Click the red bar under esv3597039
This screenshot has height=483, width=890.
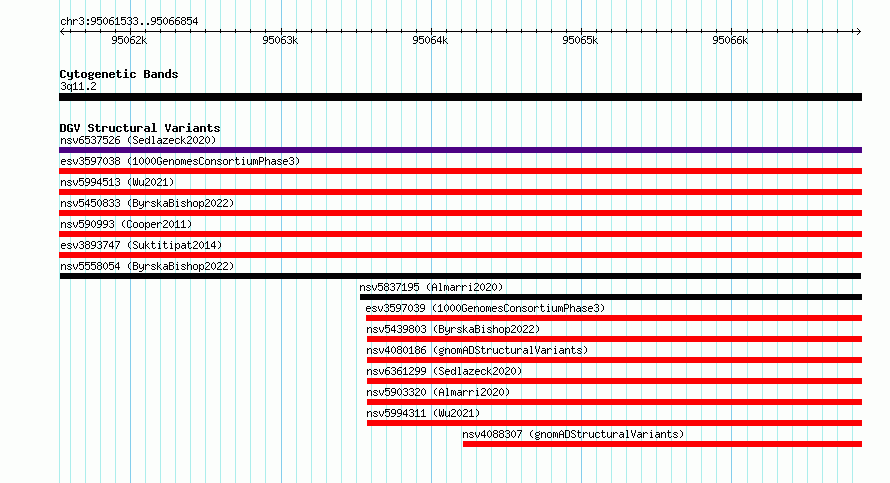click(x=614, y=318)
